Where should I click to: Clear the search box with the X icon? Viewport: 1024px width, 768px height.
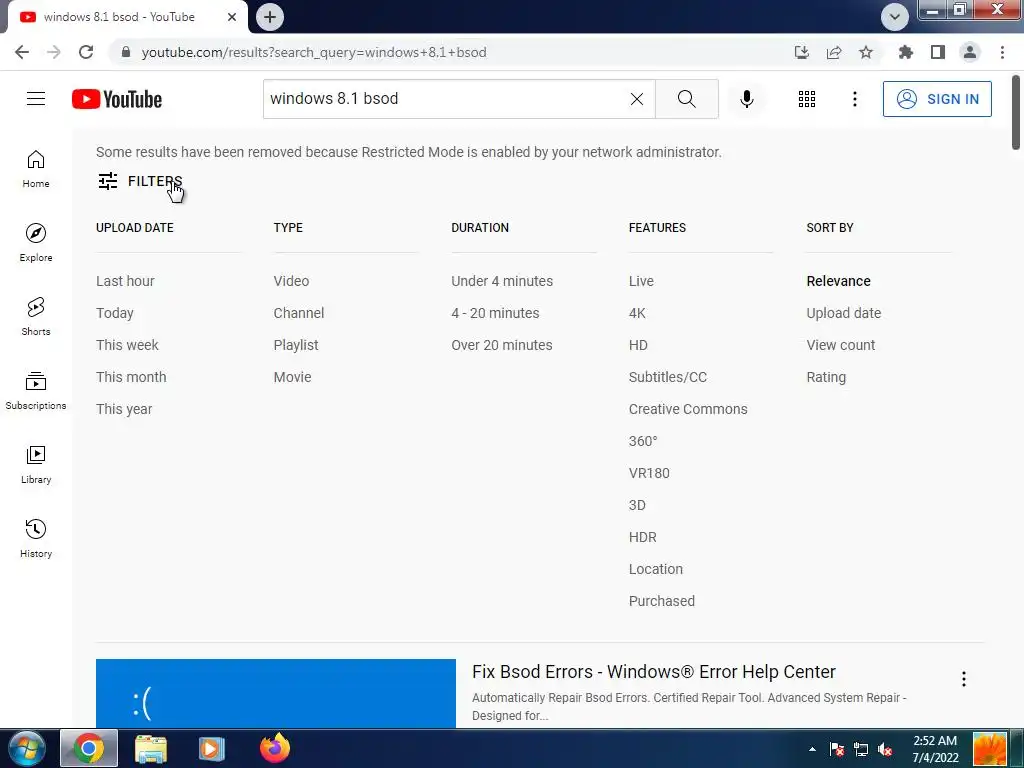637,99
